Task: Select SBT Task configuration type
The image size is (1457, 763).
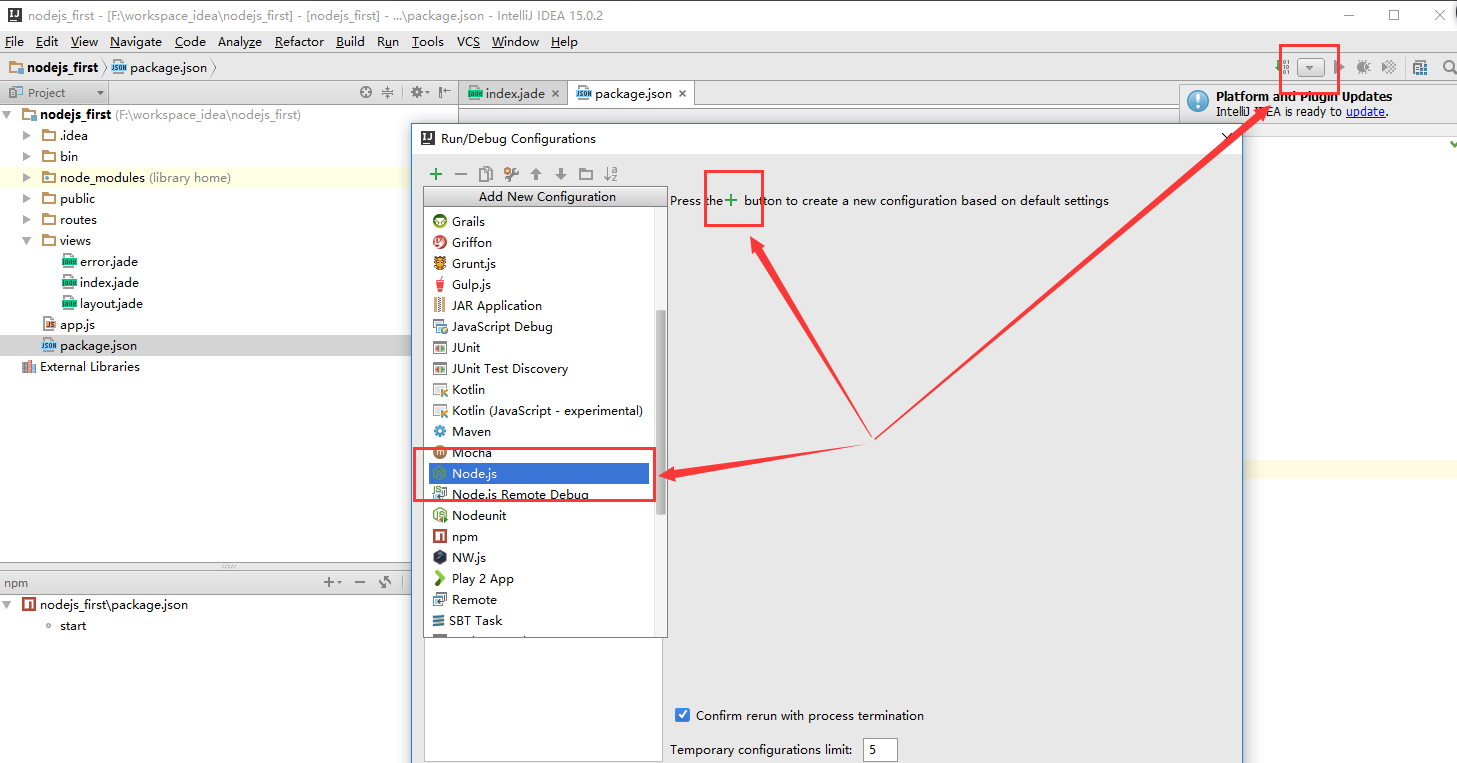Action: pos(539,620)
